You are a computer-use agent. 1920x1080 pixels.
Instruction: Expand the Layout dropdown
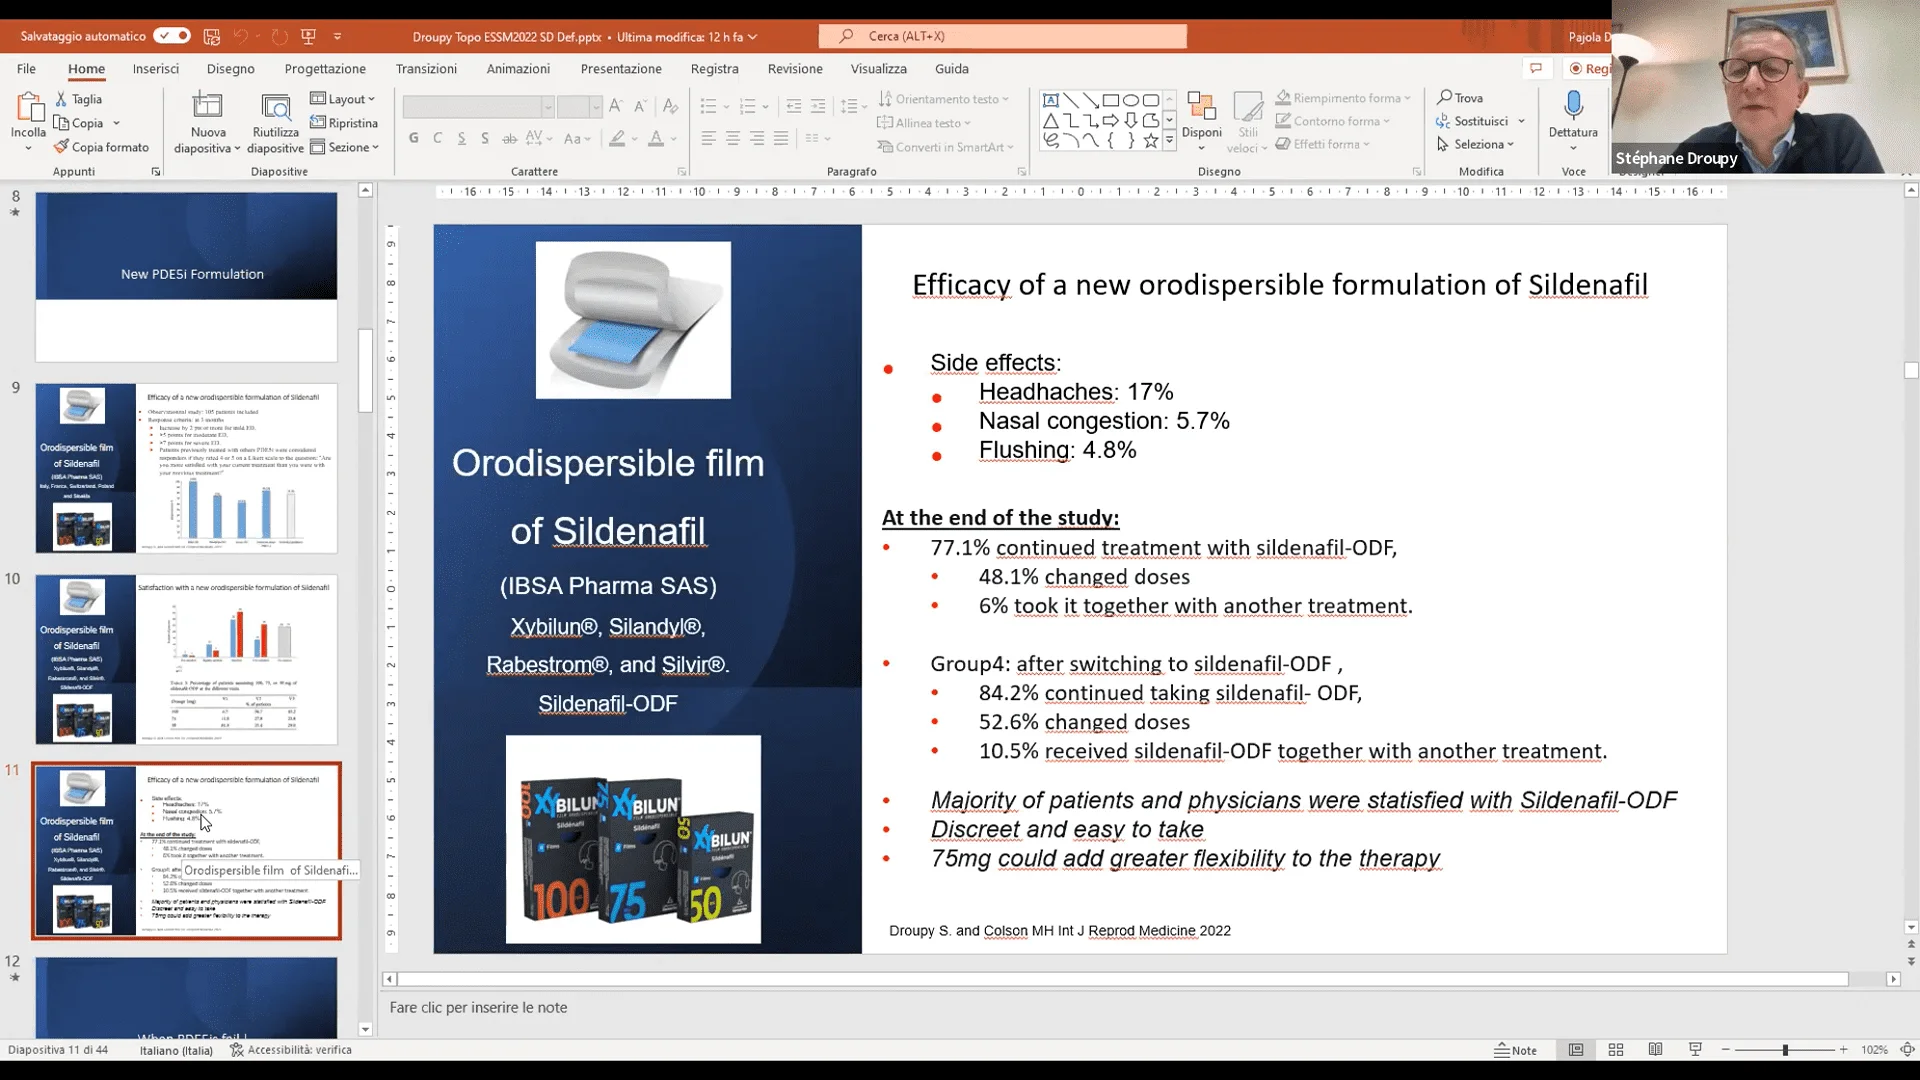tap(342, 99)
